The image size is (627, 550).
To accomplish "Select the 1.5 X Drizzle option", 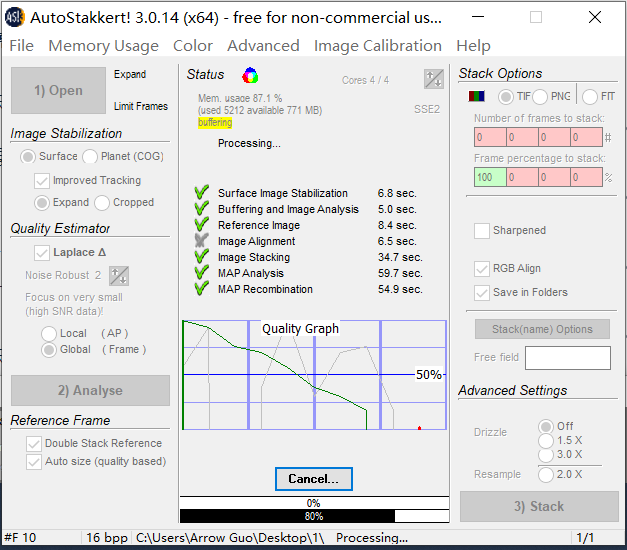I will tap(547, 441).
